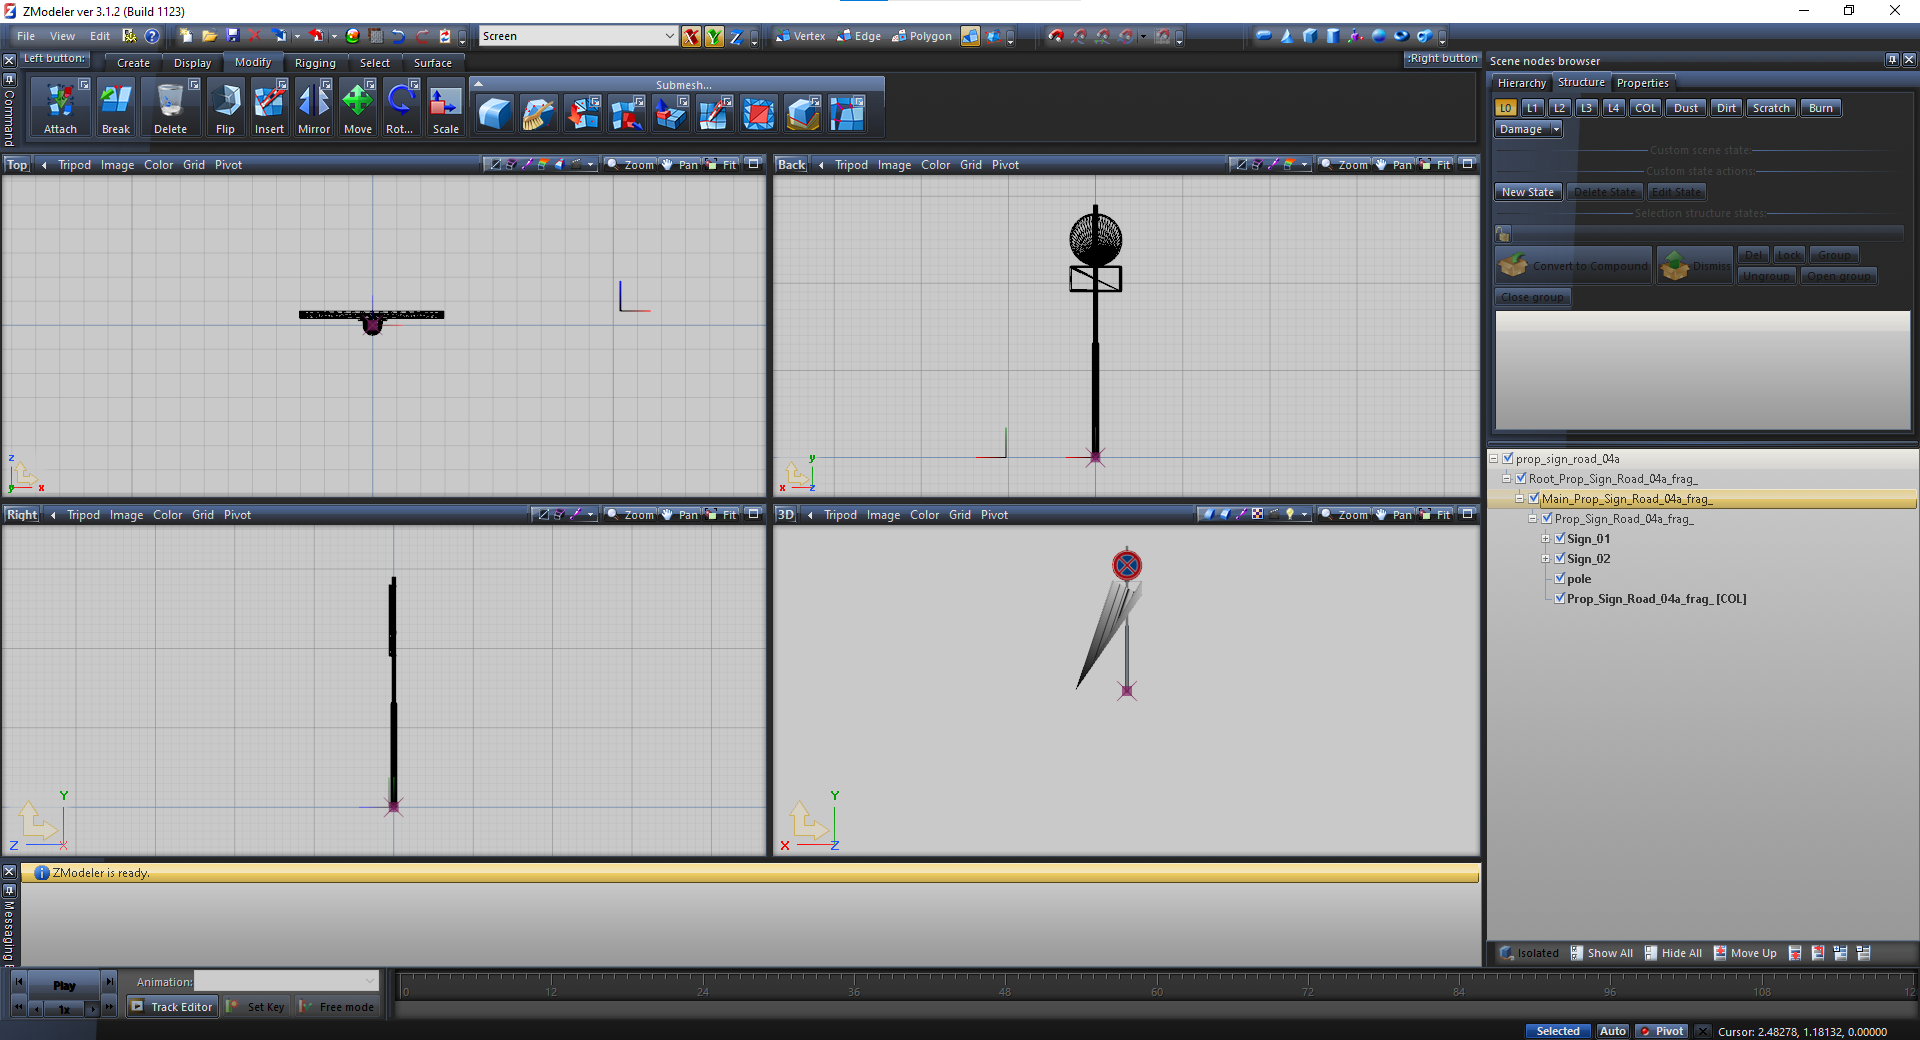The image size is (1920, 1040).
Task: Toggle X axis constraint
Action: point(691,37)
